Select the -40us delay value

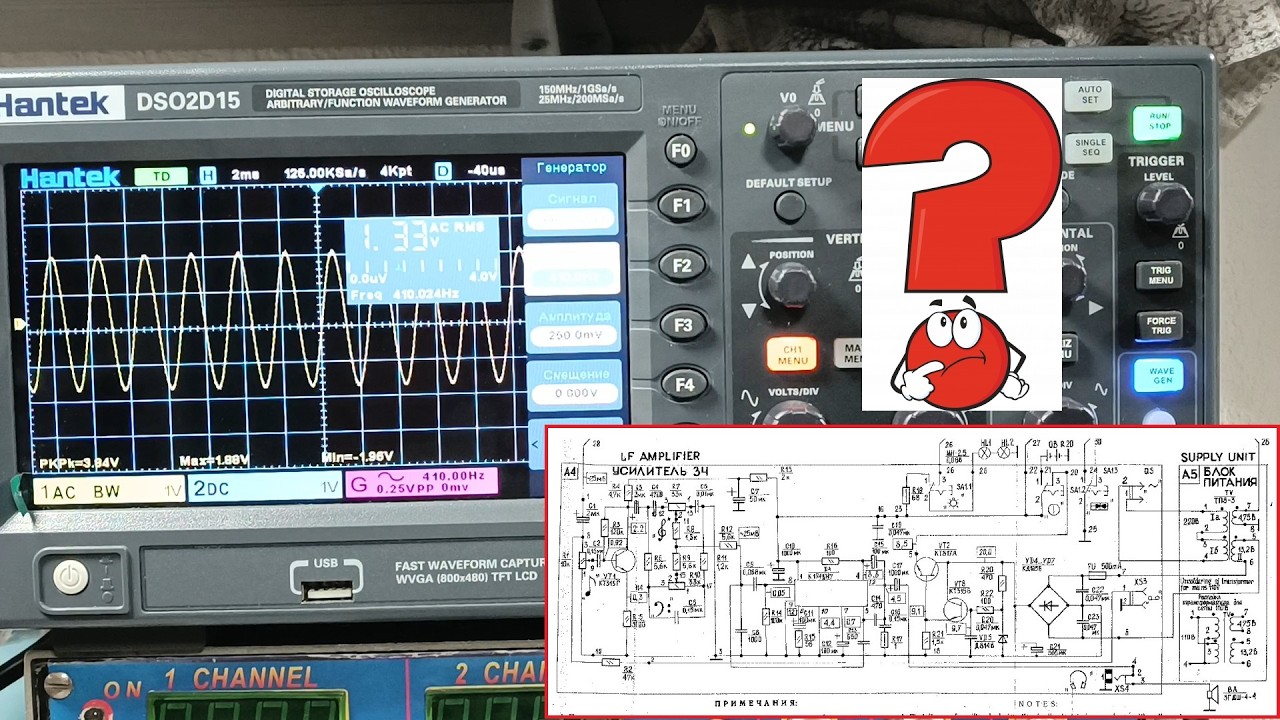point(484,170)
